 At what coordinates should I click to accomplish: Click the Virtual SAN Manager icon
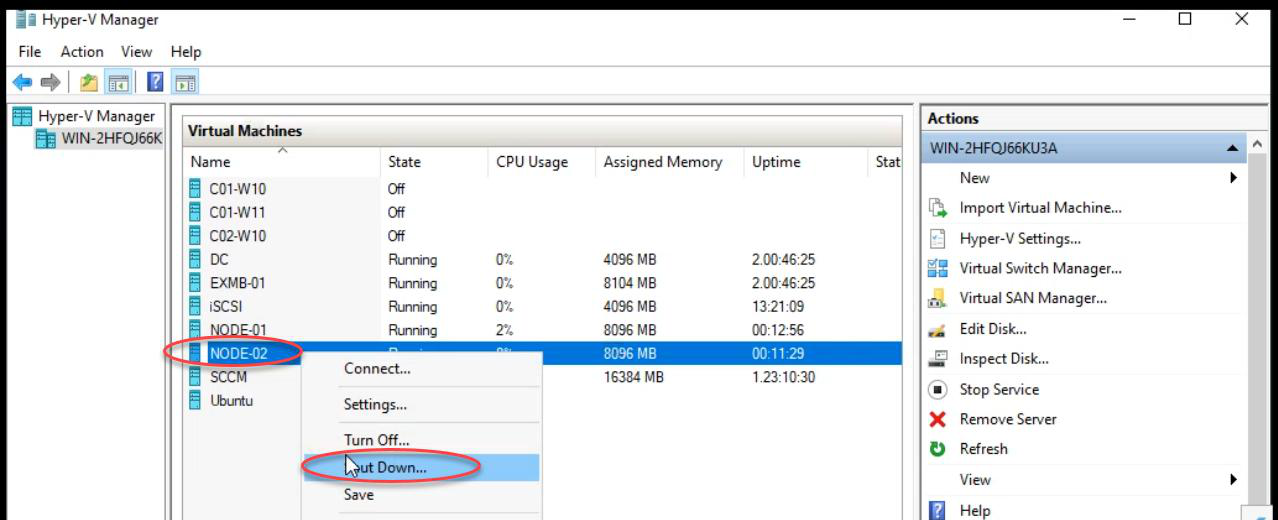[x=937, y=298]
